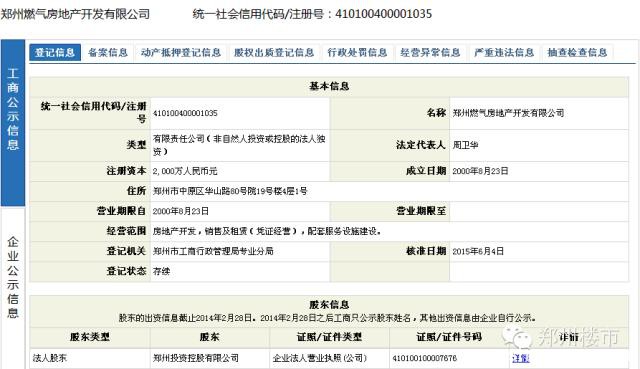
Task: Click 营业期限自 value 2000年8月23日
Action: tap(180, 211)
